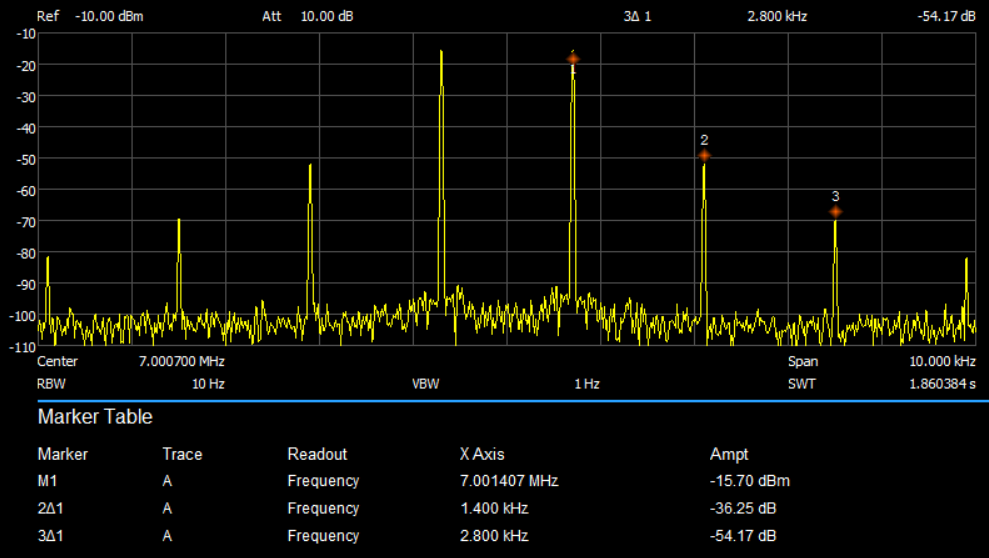The height and width of the screenshot is (558, 989).
Task: Click the X Axis column header
Action: (x=483, y=454)
